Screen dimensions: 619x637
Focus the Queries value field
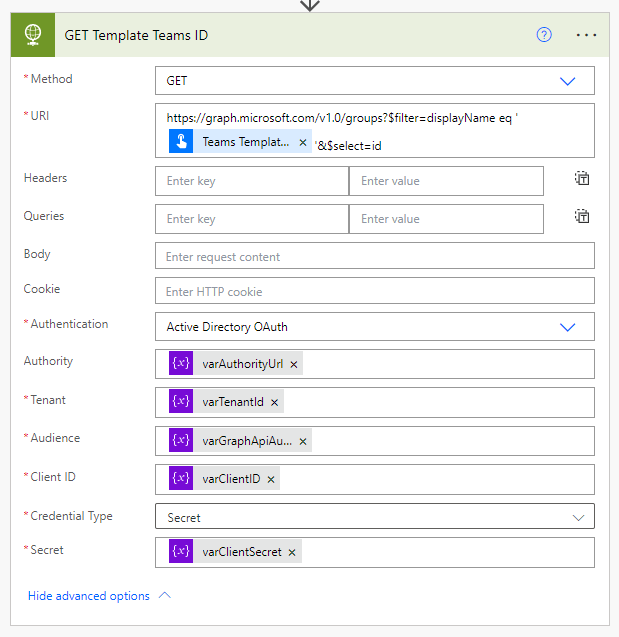tap(446, 219)
